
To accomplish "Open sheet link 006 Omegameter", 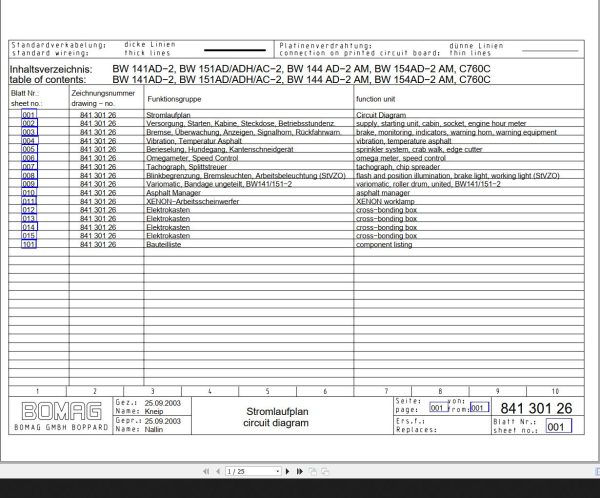I will tap(29, 158).
